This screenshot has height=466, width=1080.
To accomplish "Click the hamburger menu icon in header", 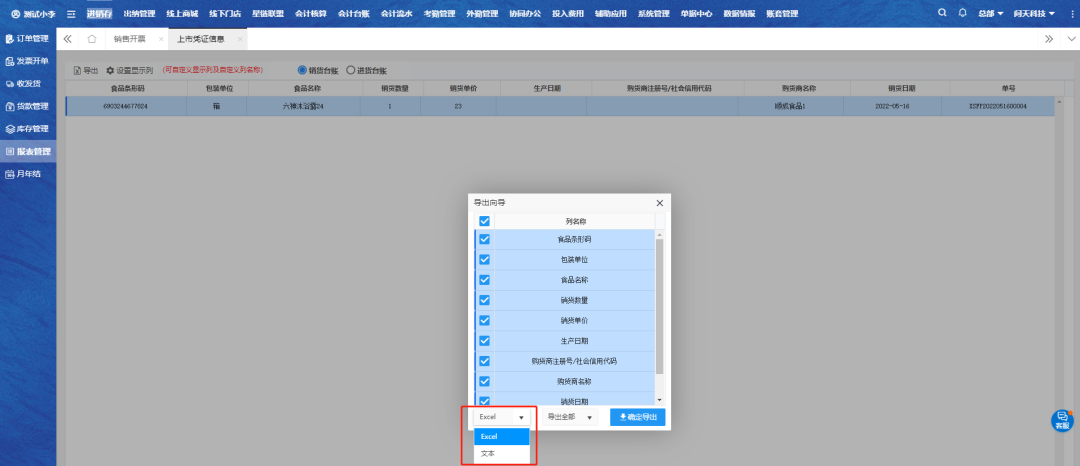I will click(x=71, y=14).
